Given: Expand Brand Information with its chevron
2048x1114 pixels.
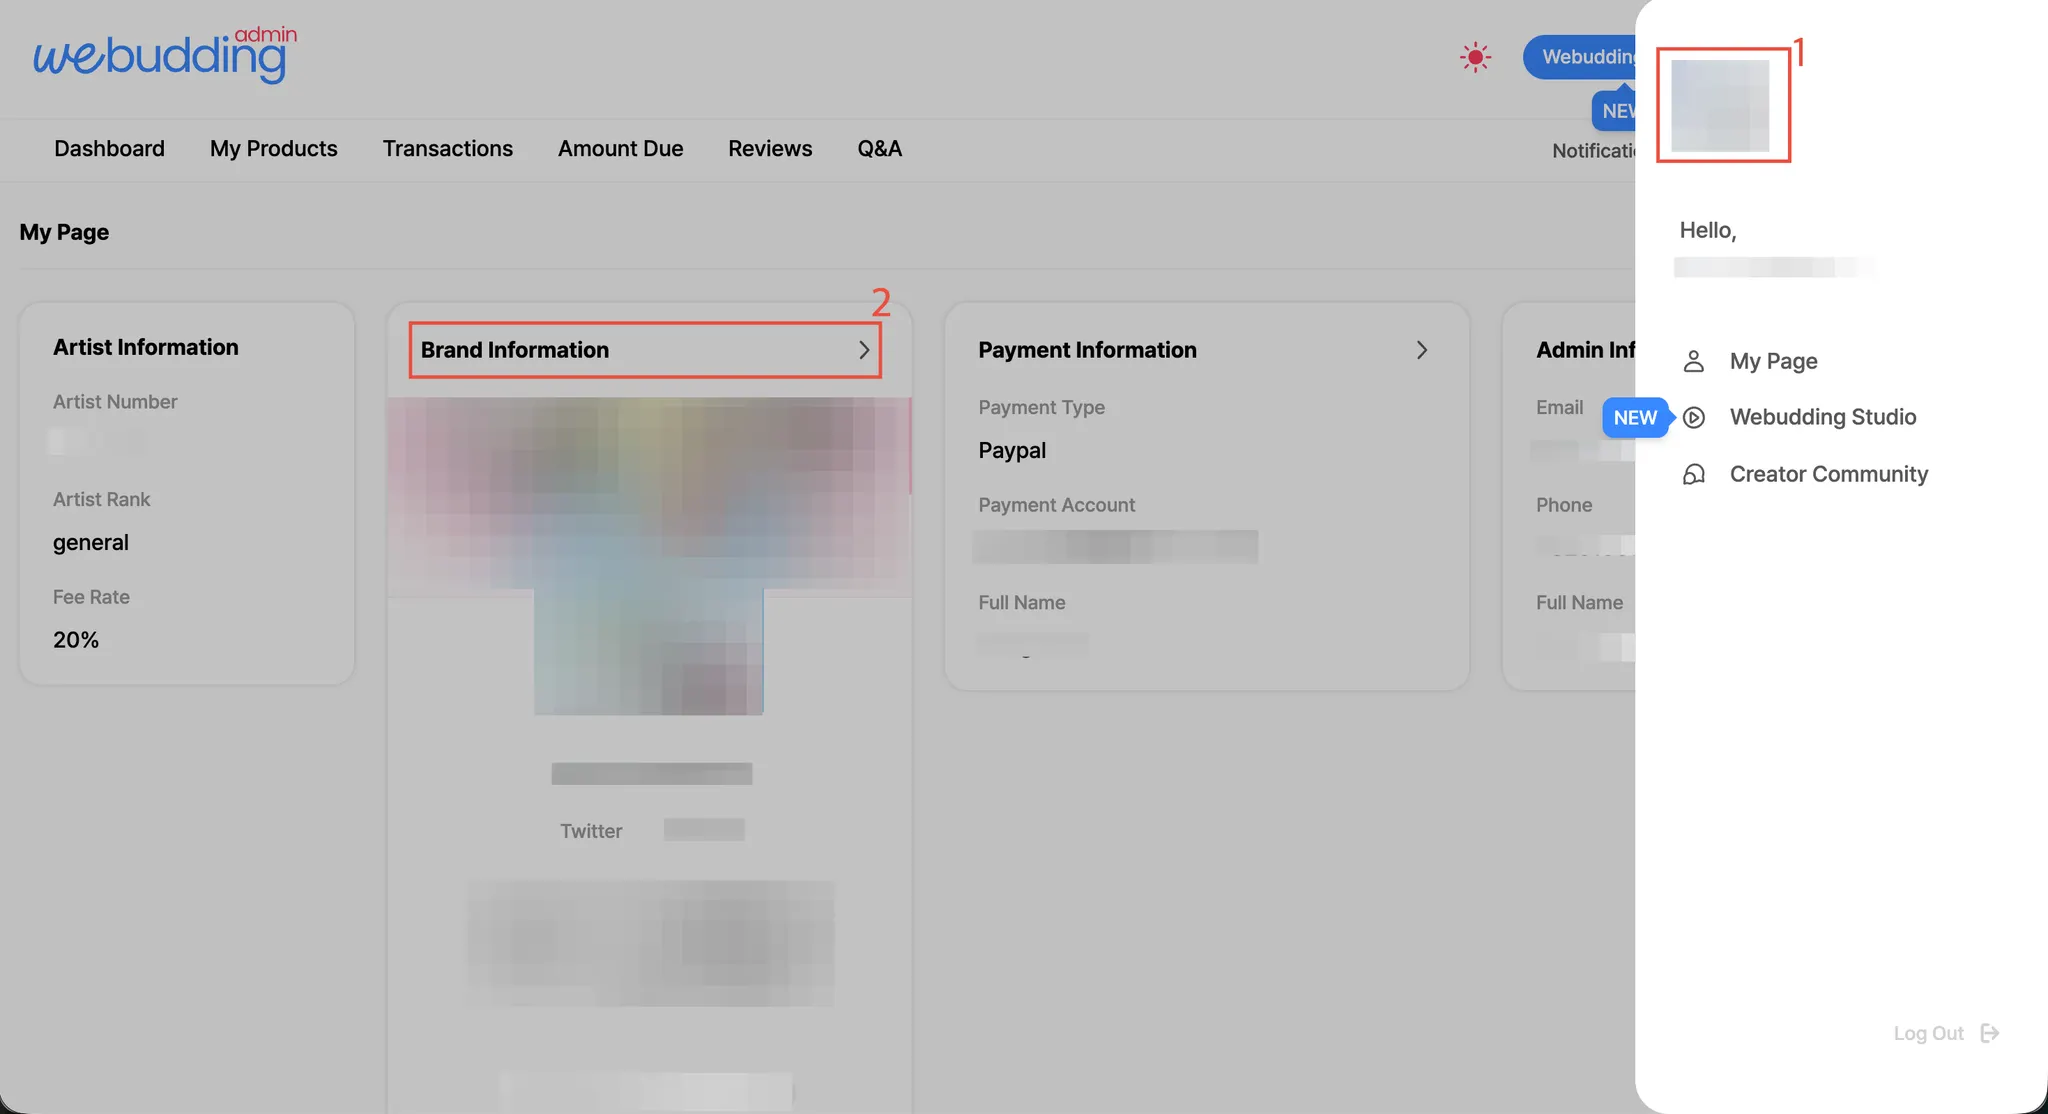Looking at the screenshot, I should 864,350.
